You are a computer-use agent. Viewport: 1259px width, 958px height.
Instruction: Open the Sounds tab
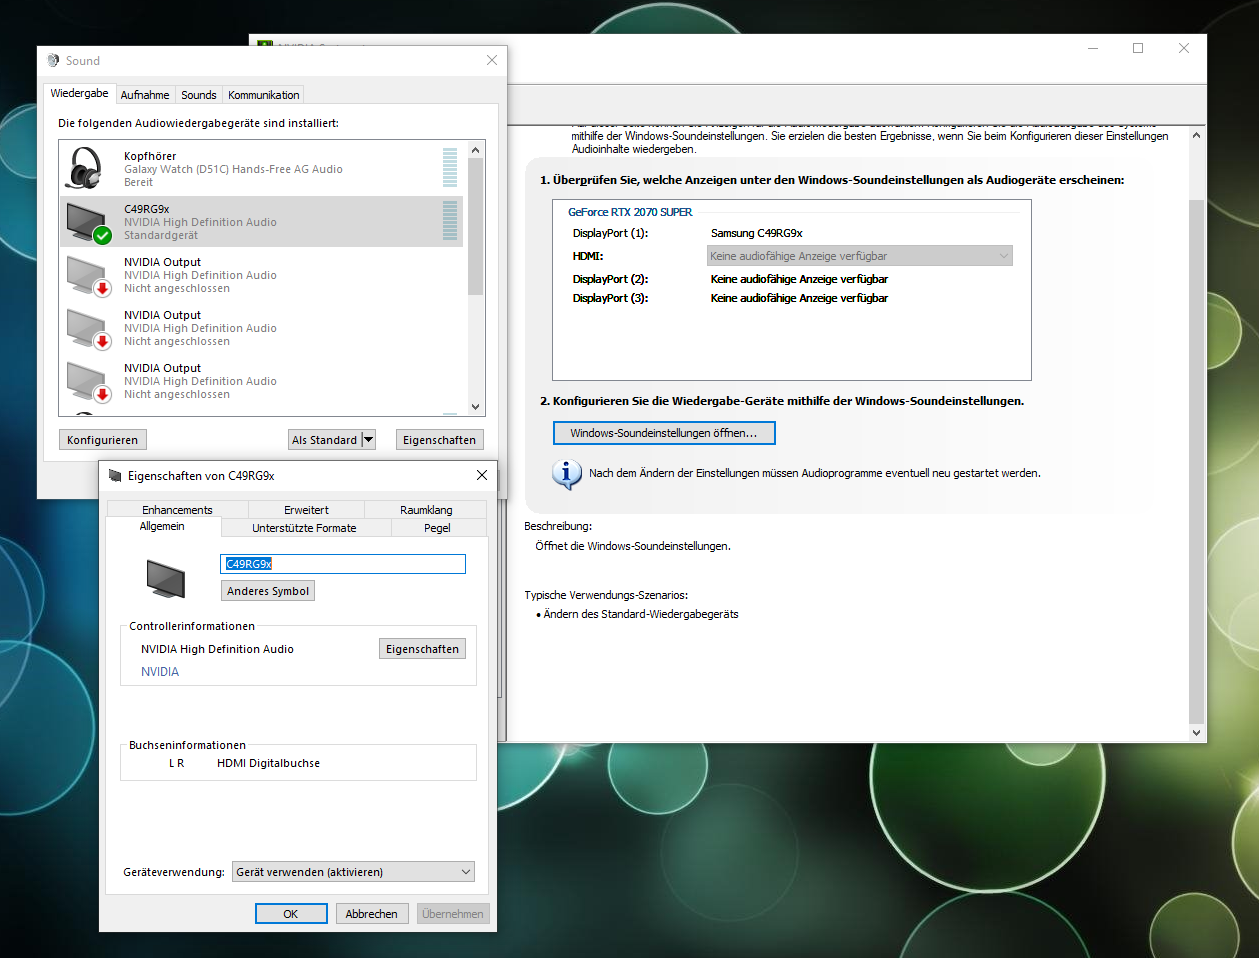tap(199, 95)
